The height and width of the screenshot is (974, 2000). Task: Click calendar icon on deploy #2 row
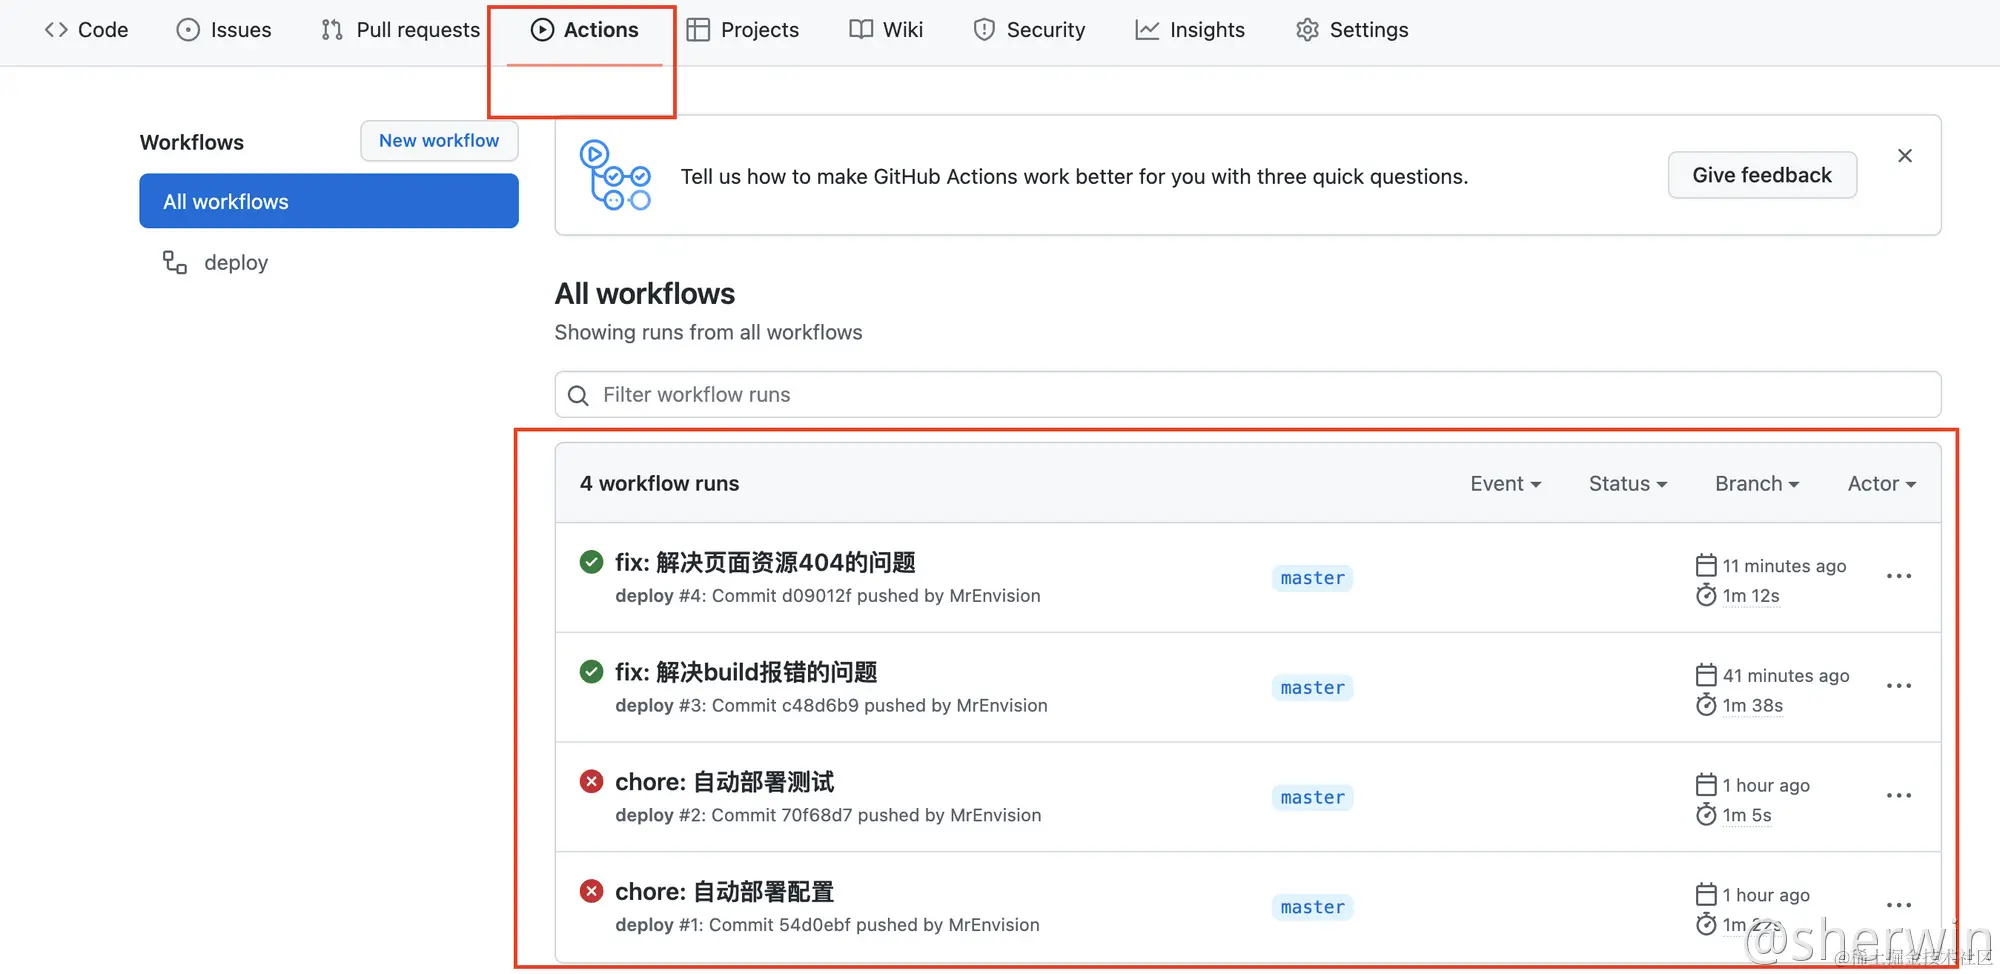point(1706,785)
